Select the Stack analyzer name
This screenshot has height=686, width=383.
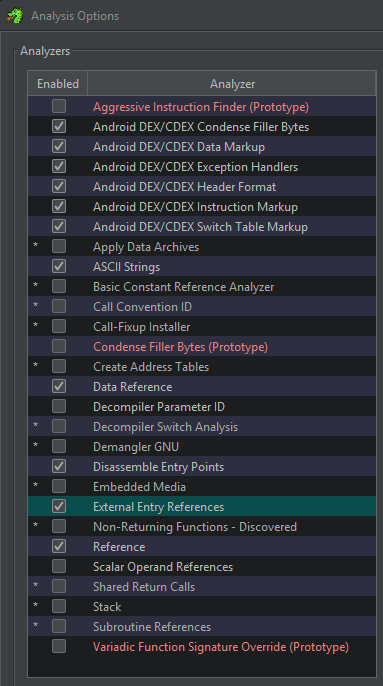[107, 607]
